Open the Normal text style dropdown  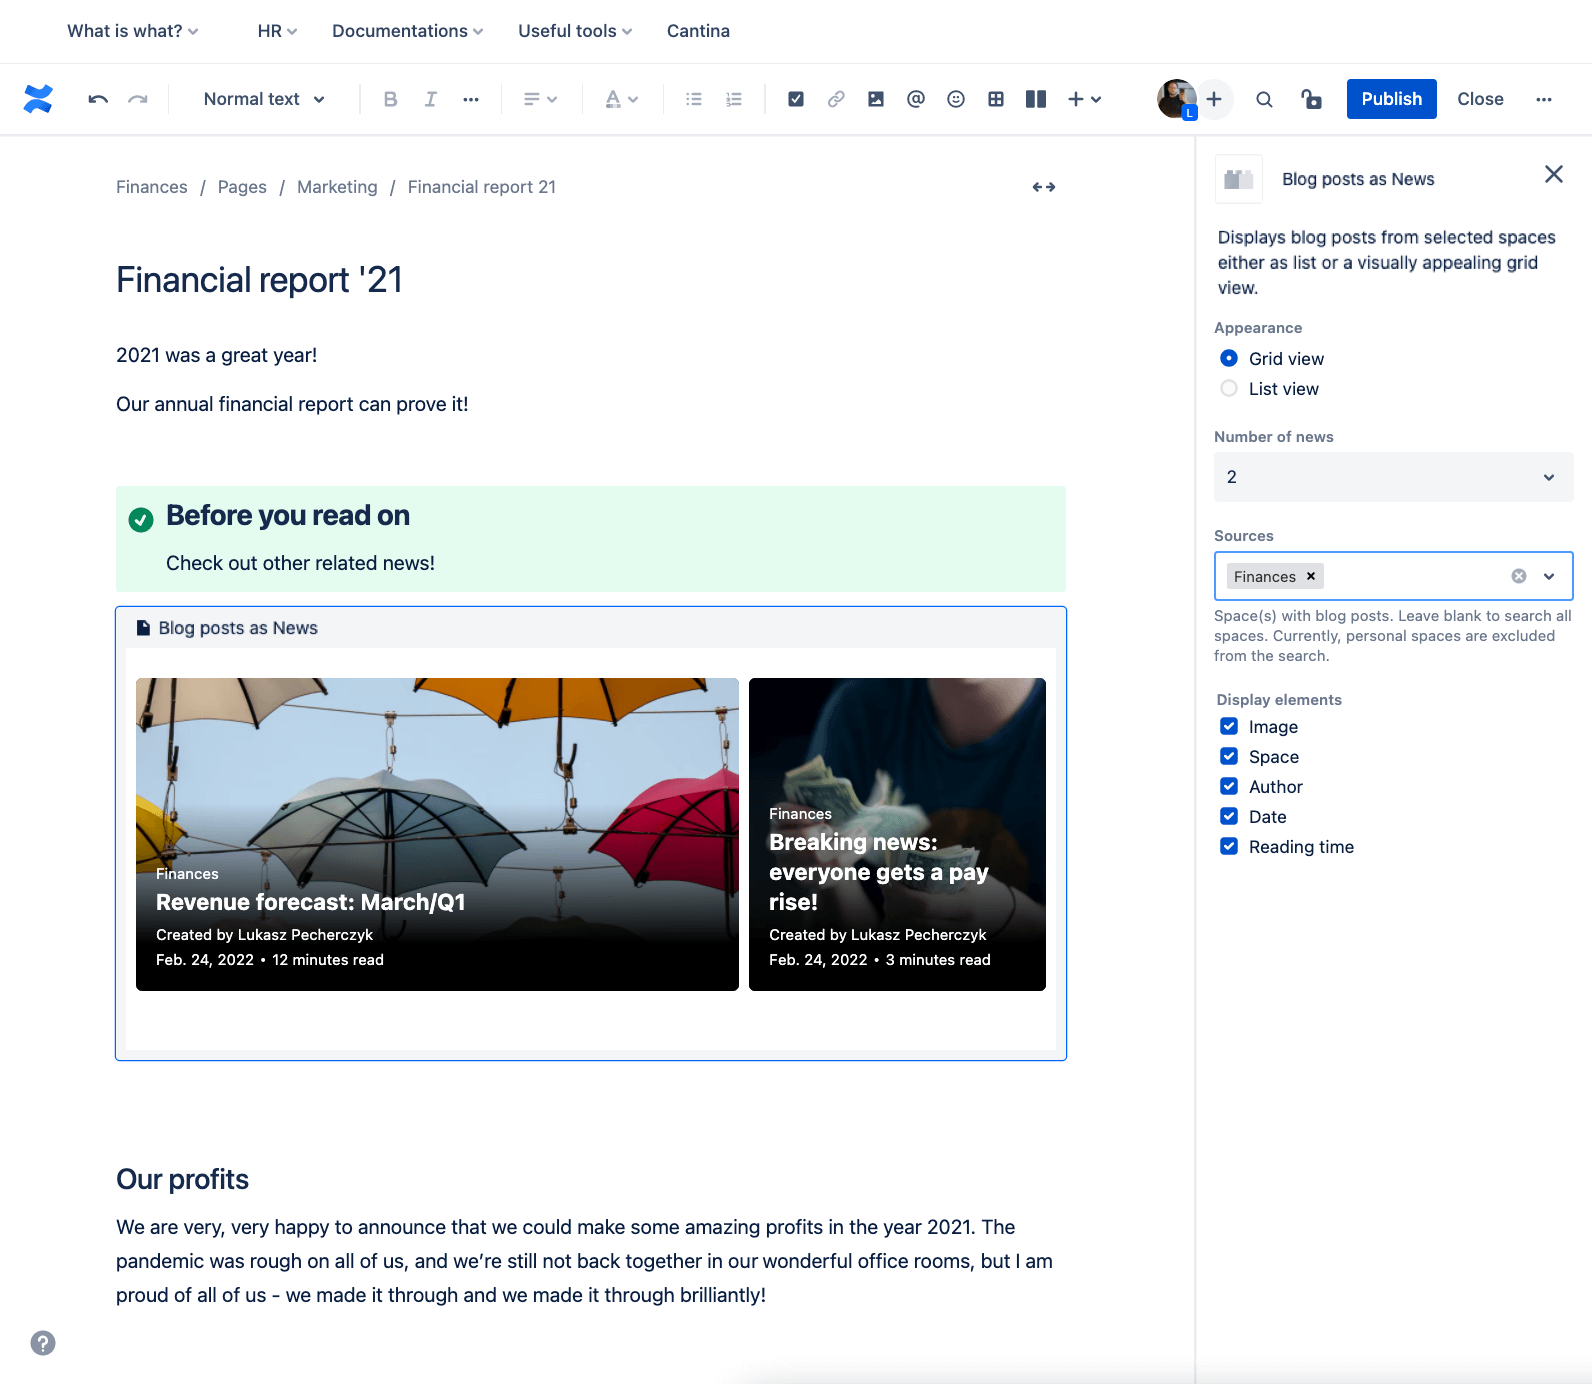pyautogui.click(x=264, y=99)
